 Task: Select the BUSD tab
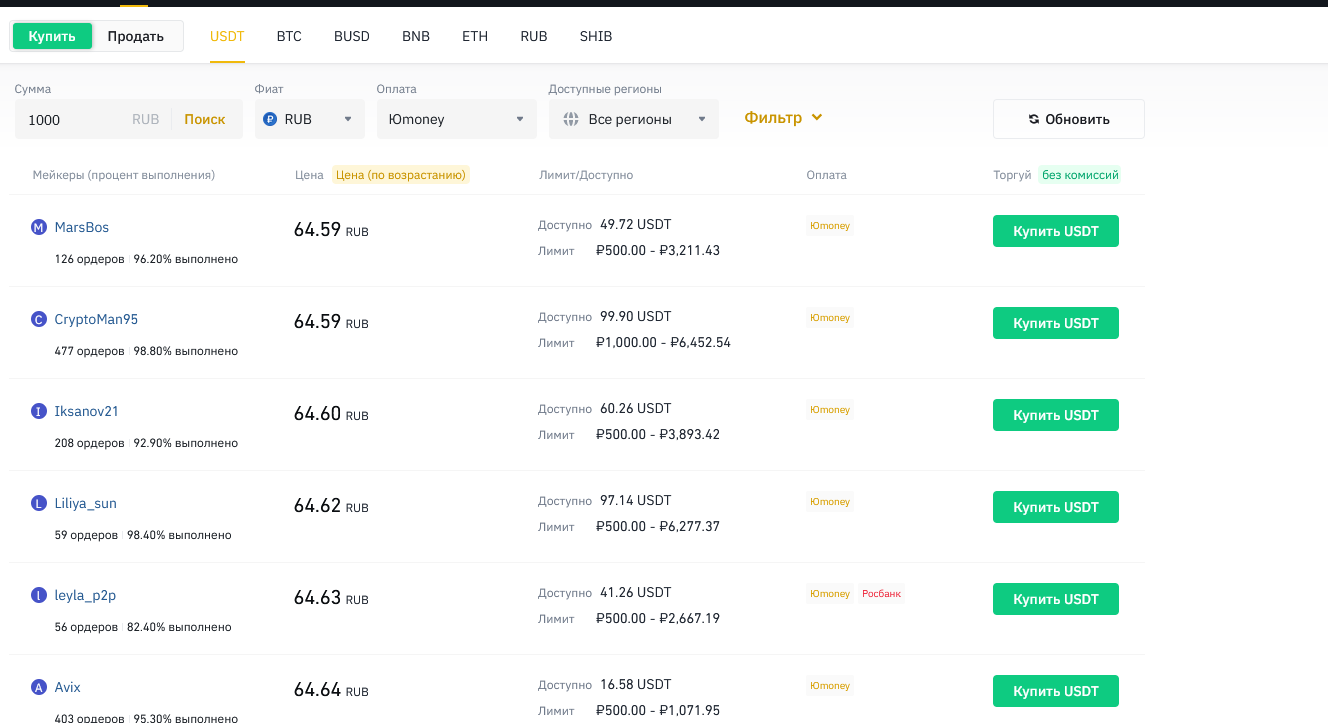(x=352, y=36)
